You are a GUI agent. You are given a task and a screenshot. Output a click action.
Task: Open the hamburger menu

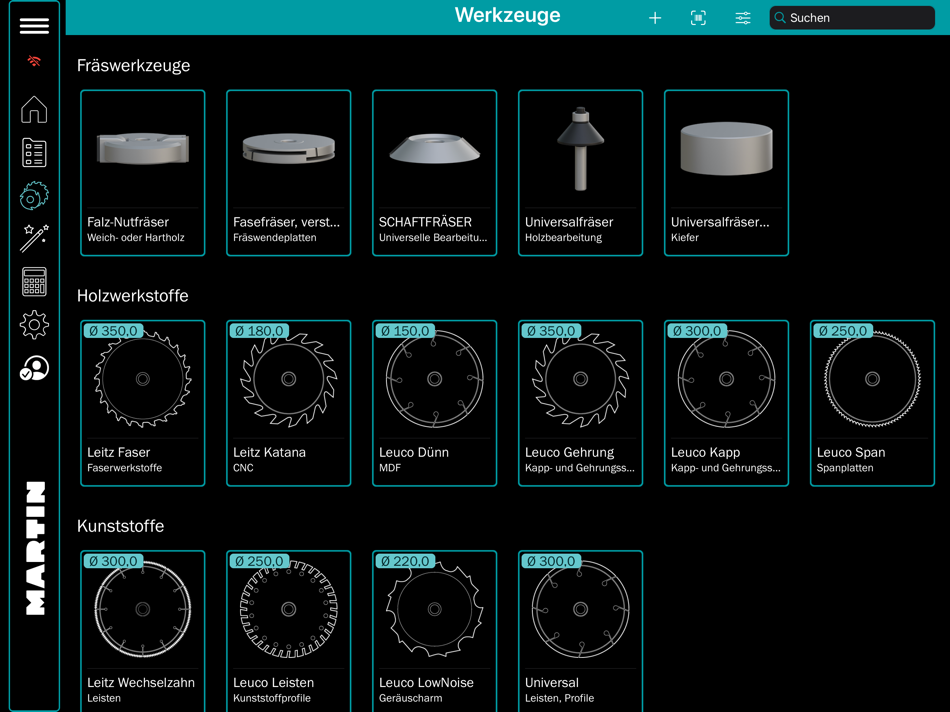[34, 25]
